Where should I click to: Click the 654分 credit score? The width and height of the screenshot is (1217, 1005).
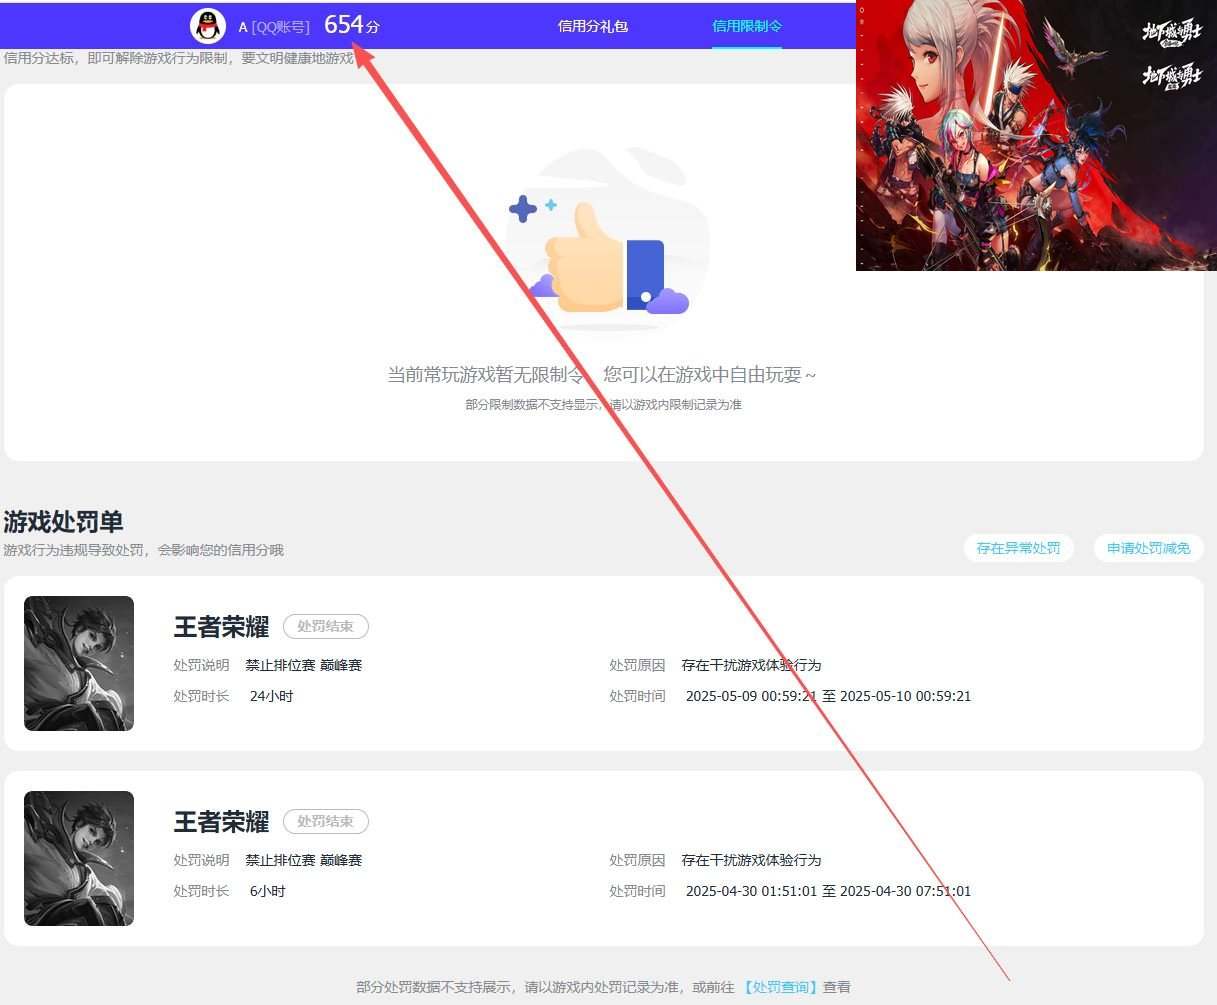click(352, 25)
